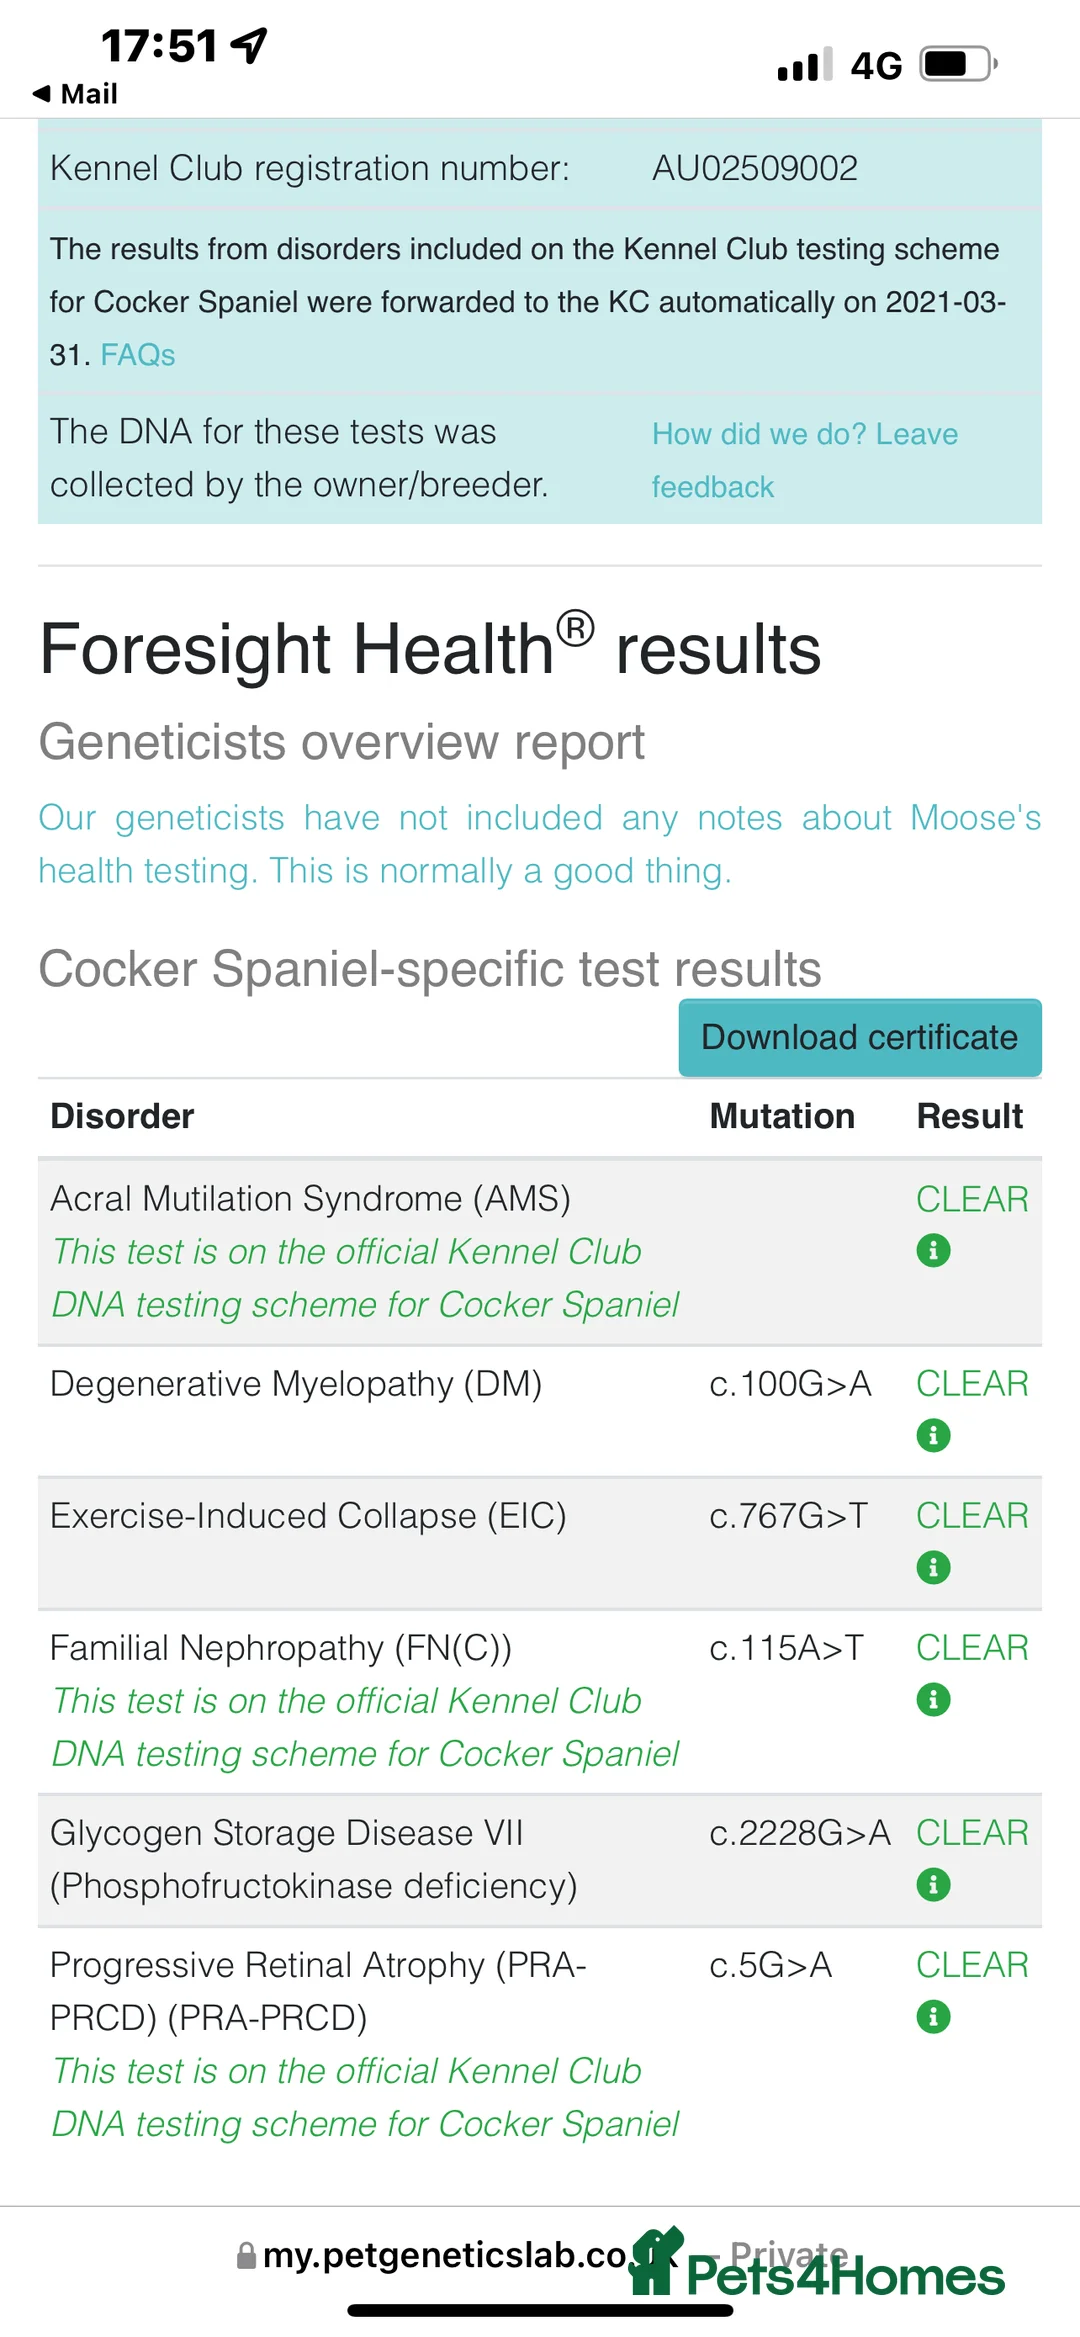This screenshot has width=1080, height=2337.
Task: Tap the battery indicator in status bar
Action: coord(957,65)
